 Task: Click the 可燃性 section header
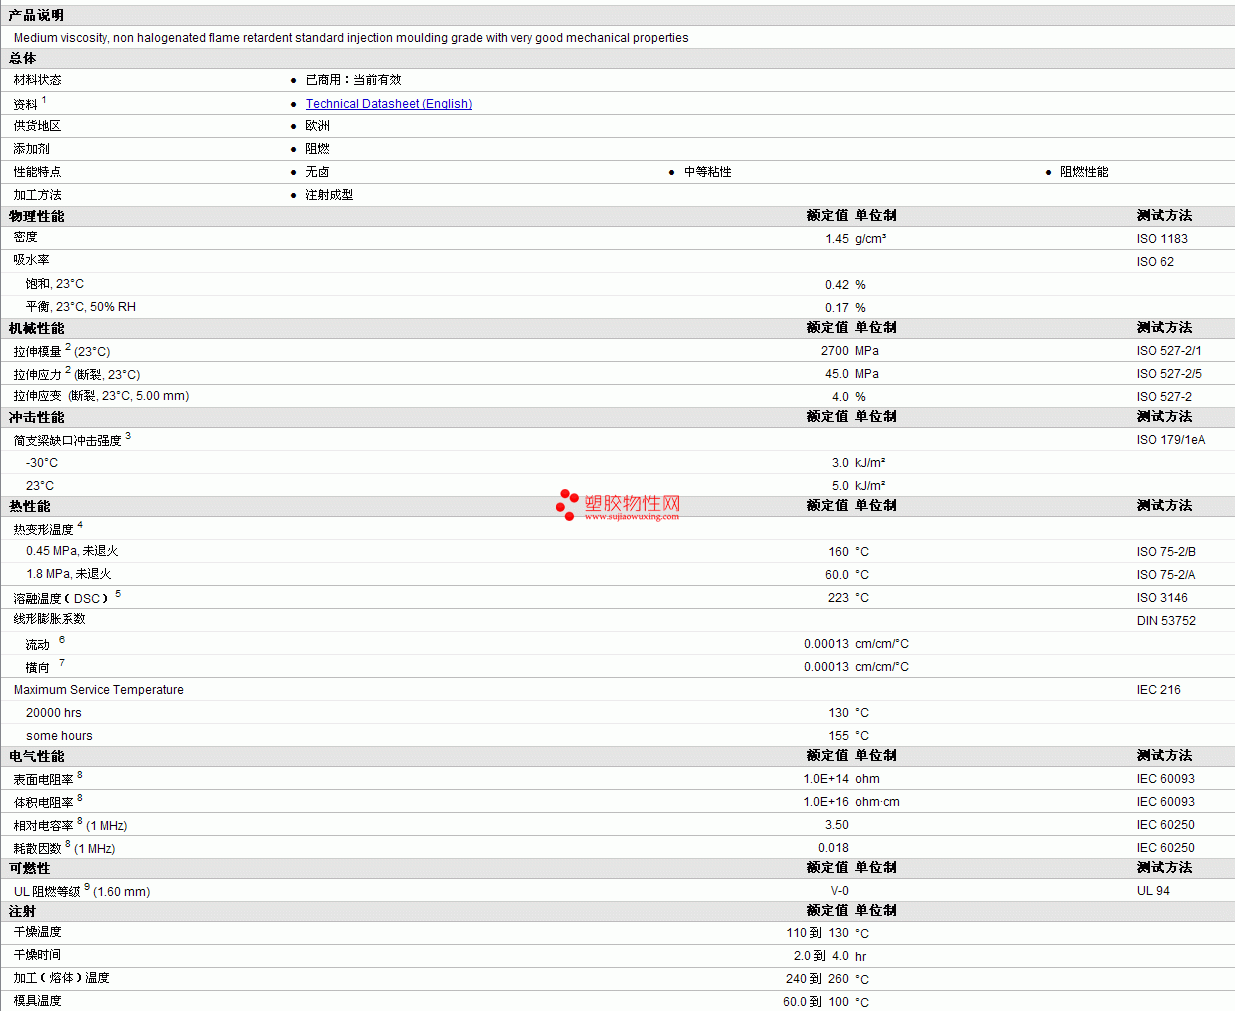click(29, 868)
